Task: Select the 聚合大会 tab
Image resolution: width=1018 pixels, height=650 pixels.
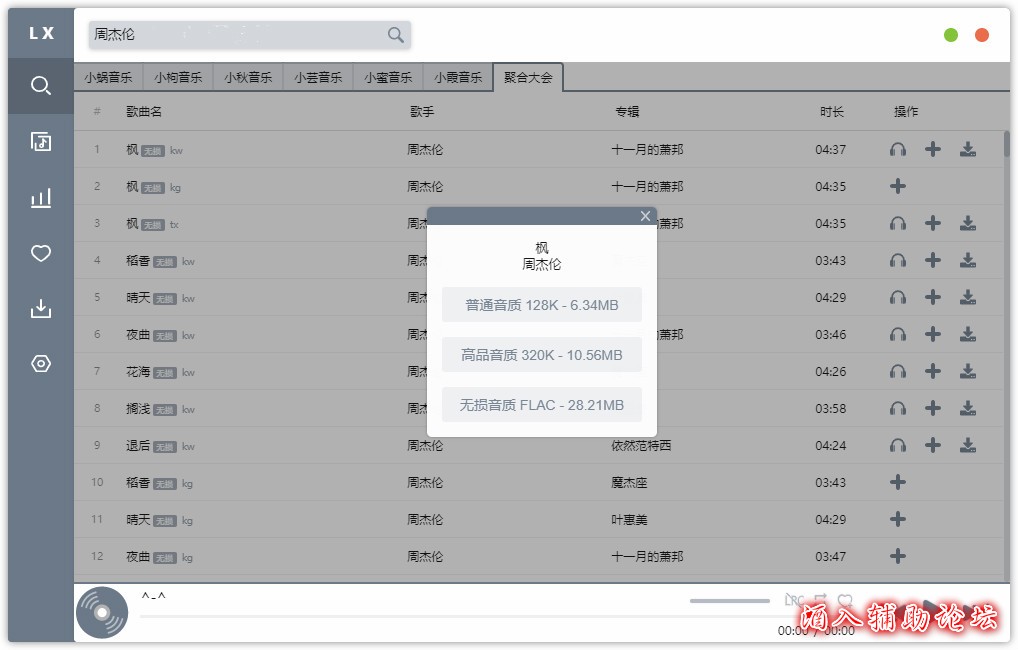Action: [x=528, y=77]
